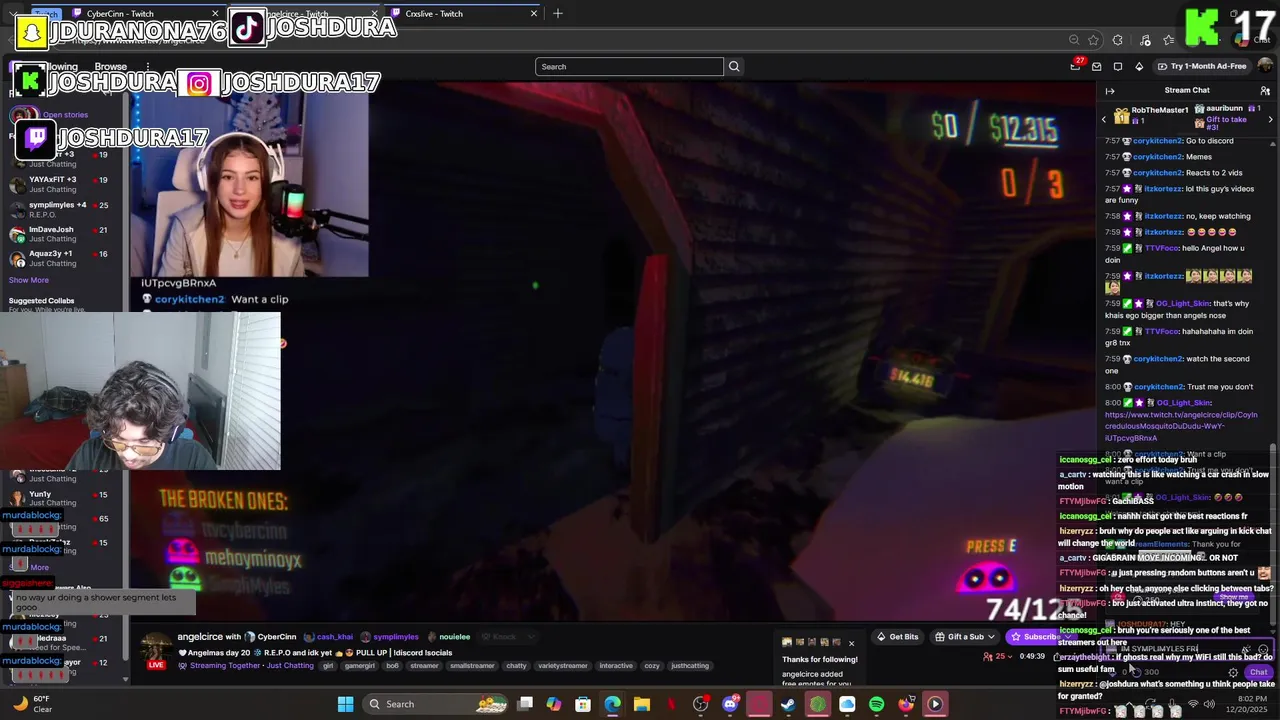Image resolution: width=1280 pixels, height=720 pixels.
Task: Show next gift leaderboard entry with right chevron
Action: (x=1270, y=119)
